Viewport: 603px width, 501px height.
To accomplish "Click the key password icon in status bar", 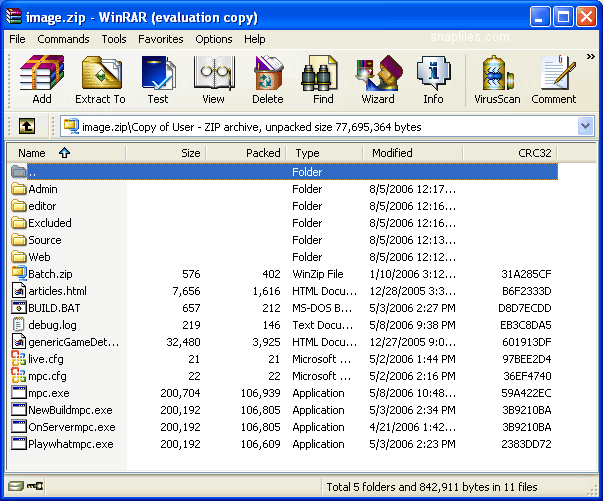I will click(35, 486).
